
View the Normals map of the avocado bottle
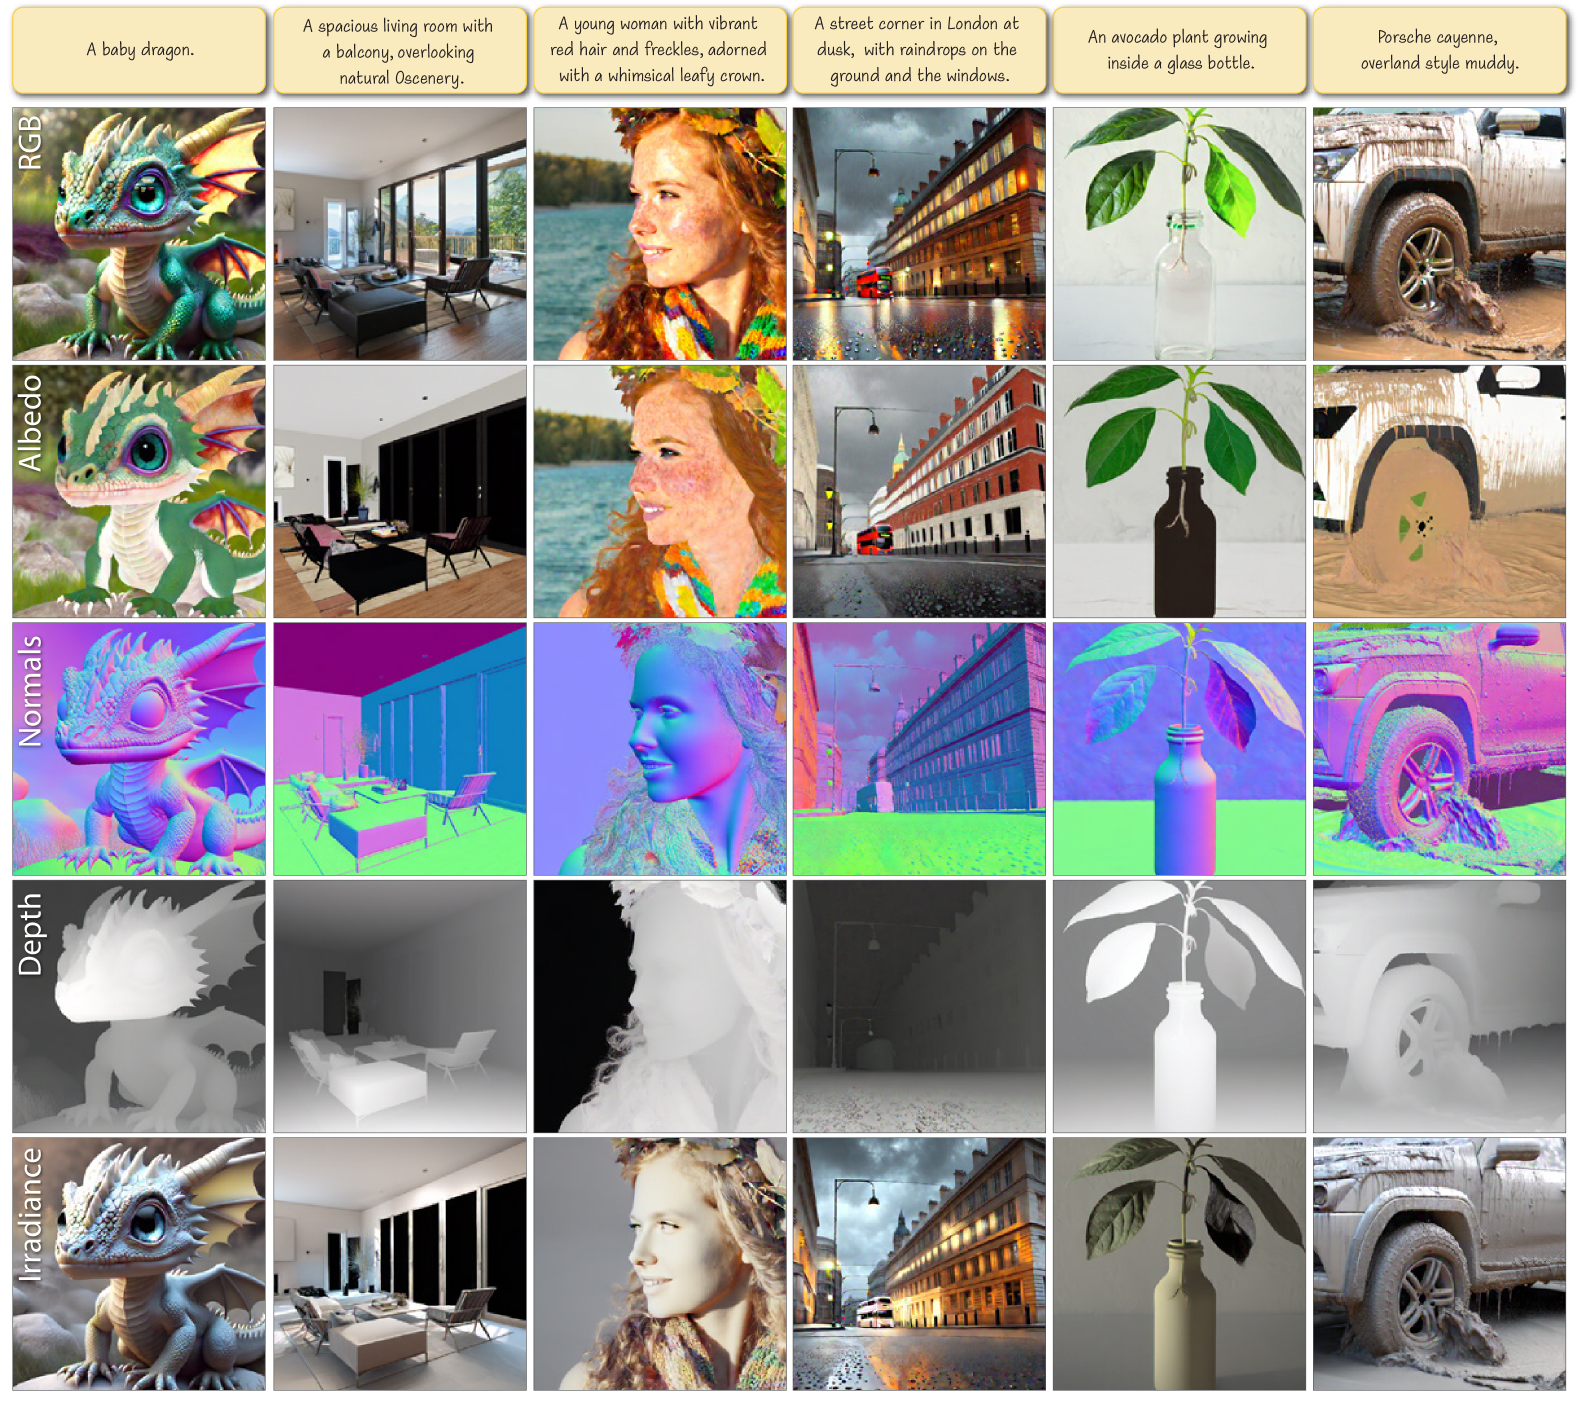1179,749
